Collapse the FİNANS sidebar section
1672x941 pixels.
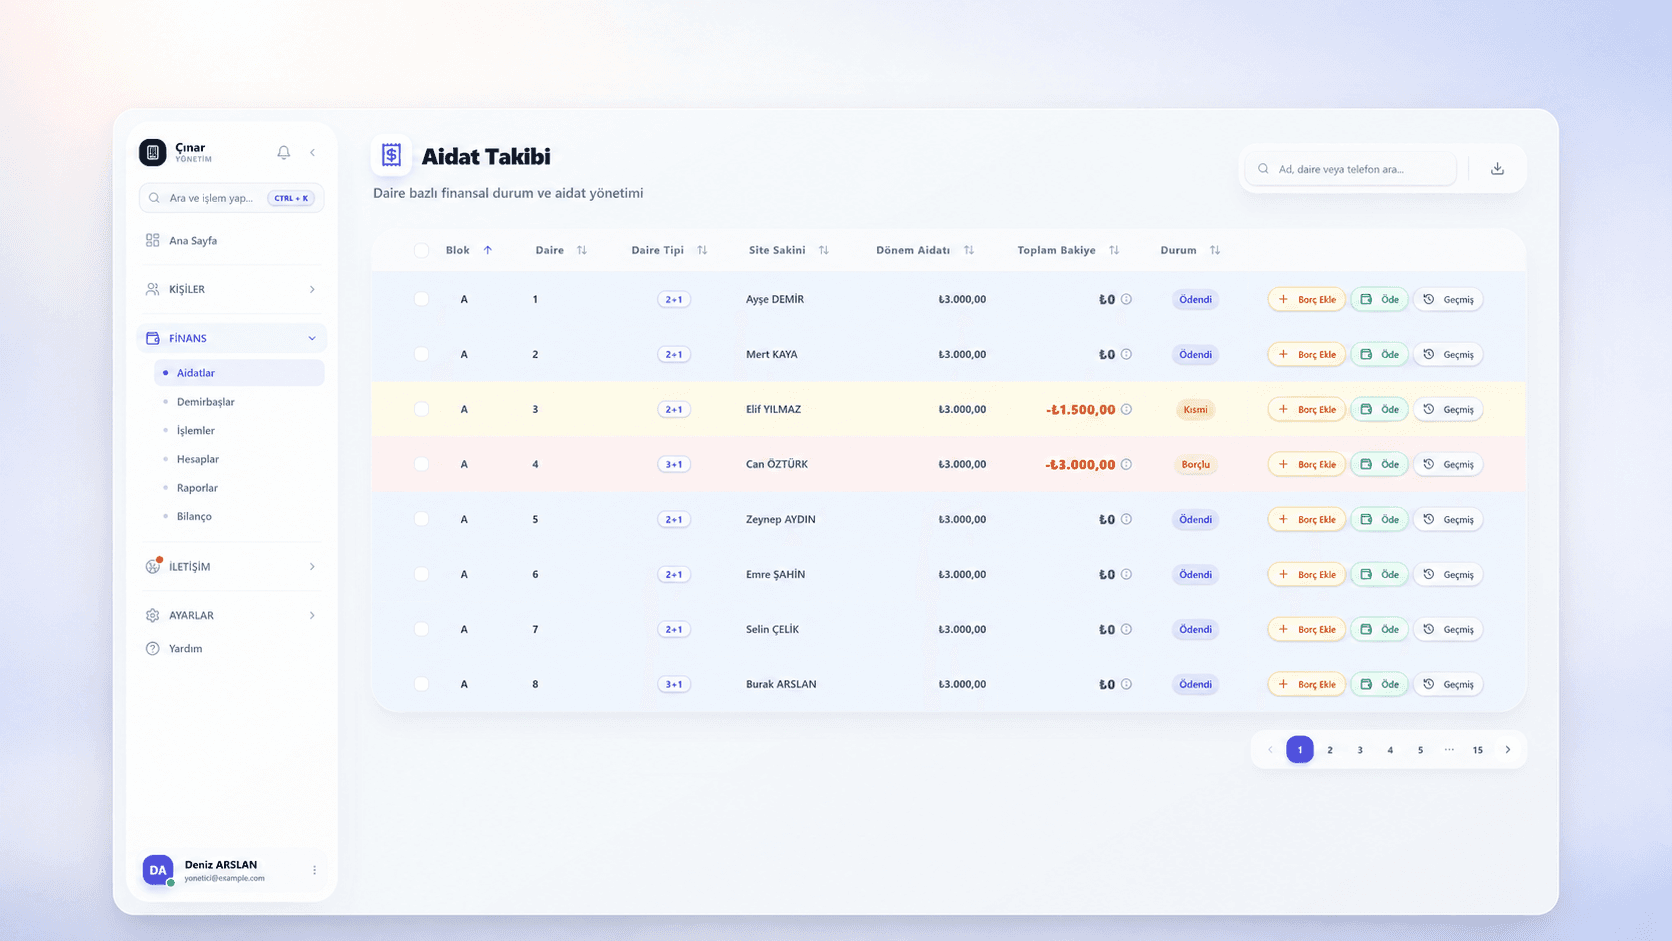(231, 338)
